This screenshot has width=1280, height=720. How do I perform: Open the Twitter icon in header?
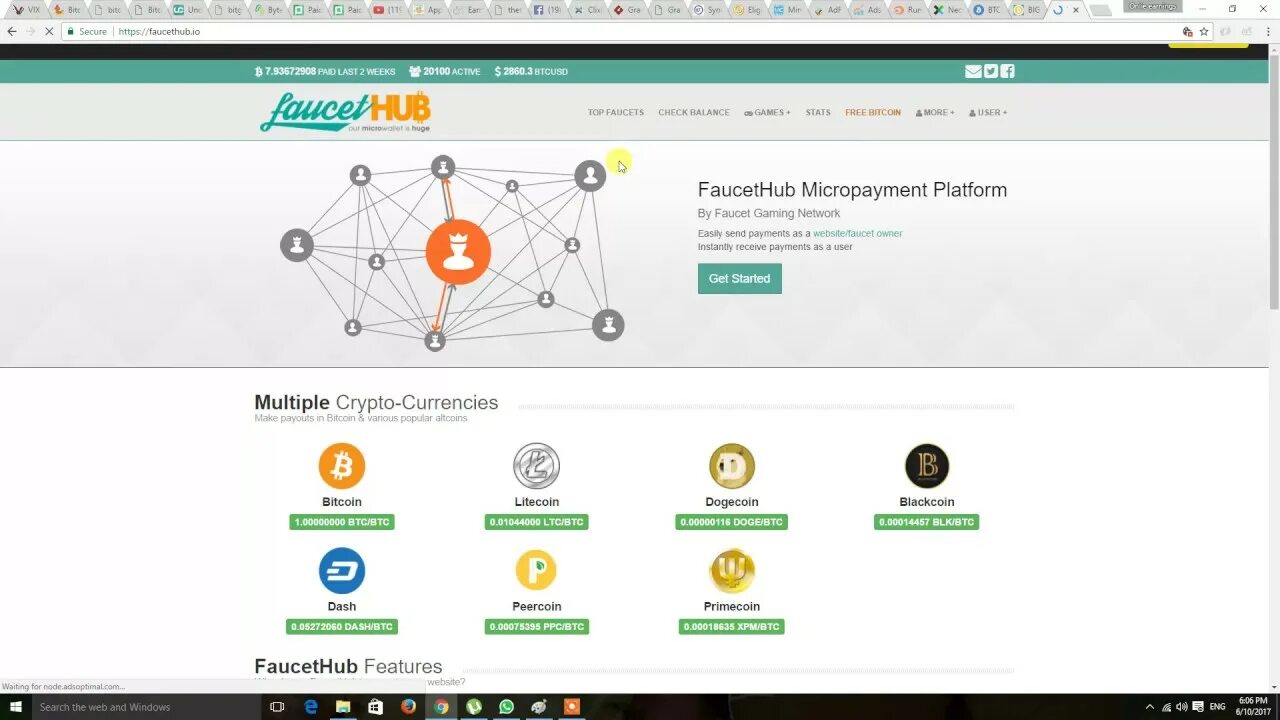(x=990, y=71)
